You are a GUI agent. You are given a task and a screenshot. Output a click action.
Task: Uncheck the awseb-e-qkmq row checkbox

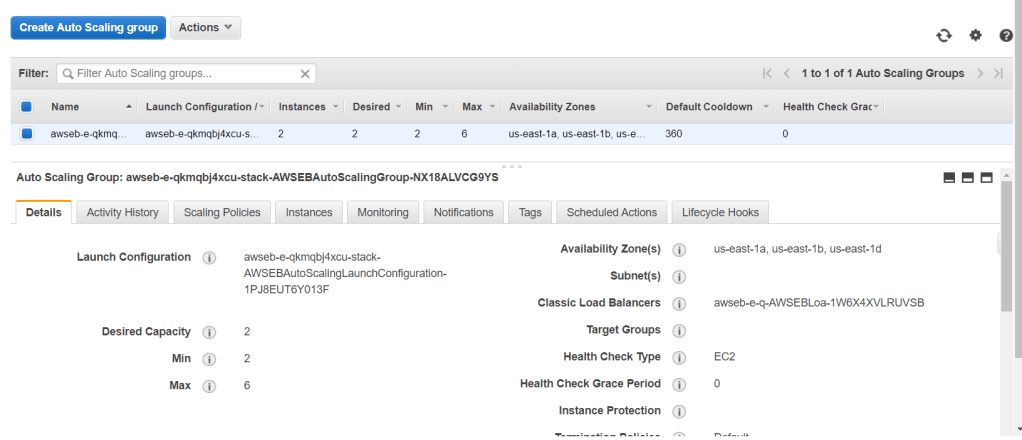(27, 133)
